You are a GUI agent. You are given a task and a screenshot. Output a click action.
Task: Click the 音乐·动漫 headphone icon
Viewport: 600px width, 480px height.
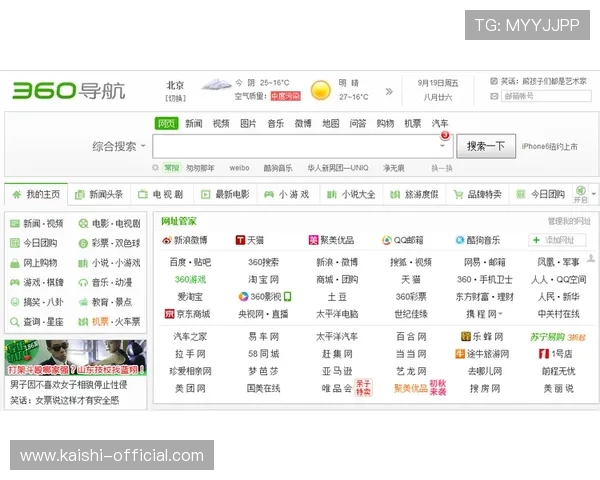[83, 283]
